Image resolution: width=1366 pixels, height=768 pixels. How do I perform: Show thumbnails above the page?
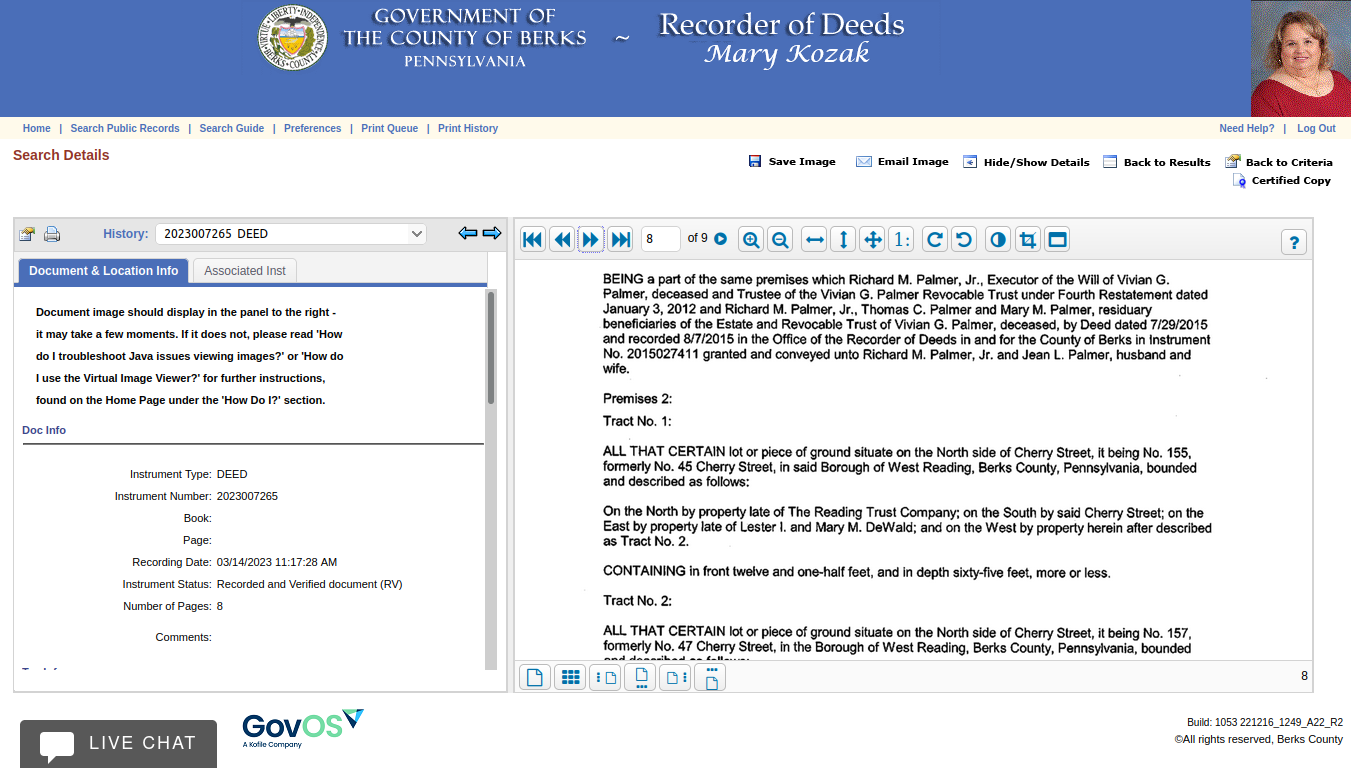click(709, 677)
